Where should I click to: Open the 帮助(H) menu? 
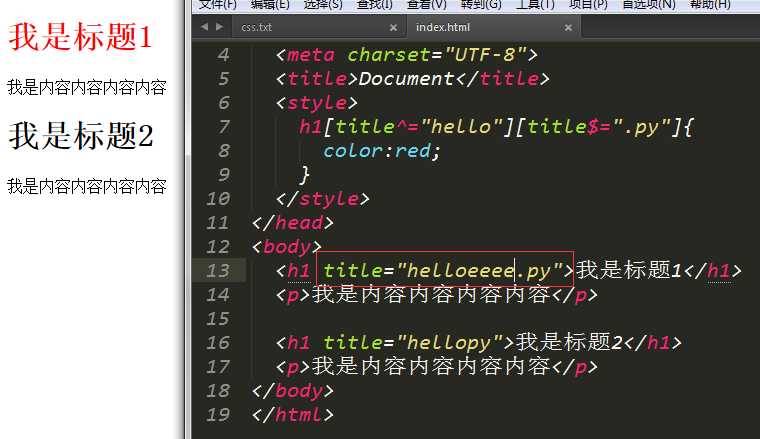(710, 4)
